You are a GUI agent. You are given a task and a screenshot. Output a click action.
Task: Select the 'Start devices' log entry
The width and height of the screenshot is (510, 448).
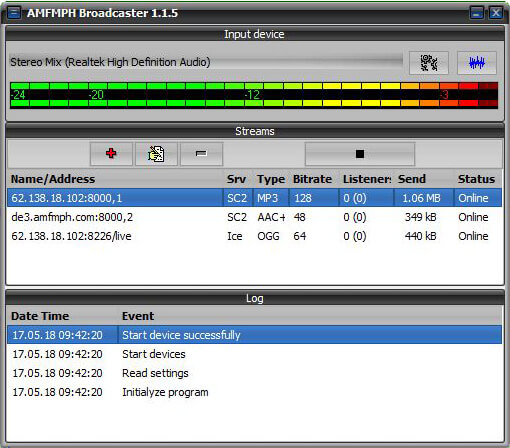pyautogui.click(x=254, y=354)
